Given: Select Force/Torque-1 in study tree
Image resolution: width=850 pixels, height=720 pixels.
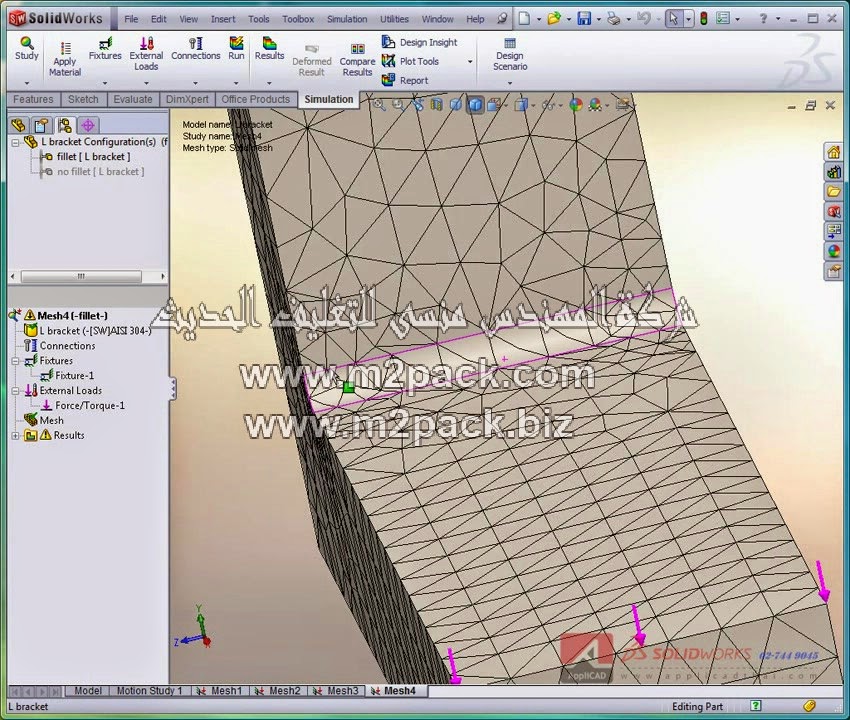Looking at the screenshot, I should point(83,405).
